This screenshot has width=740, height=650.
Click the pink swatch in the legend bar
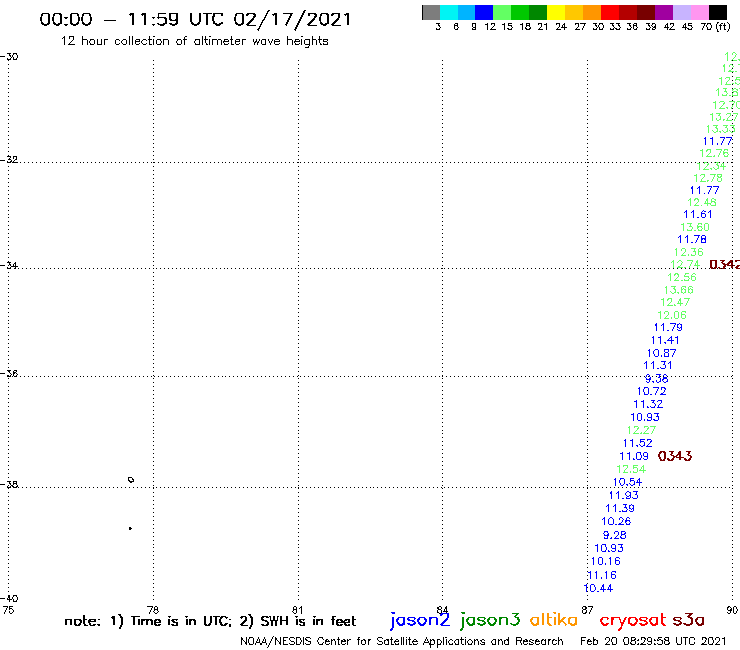pyautogui.click(x=700, y=12)
